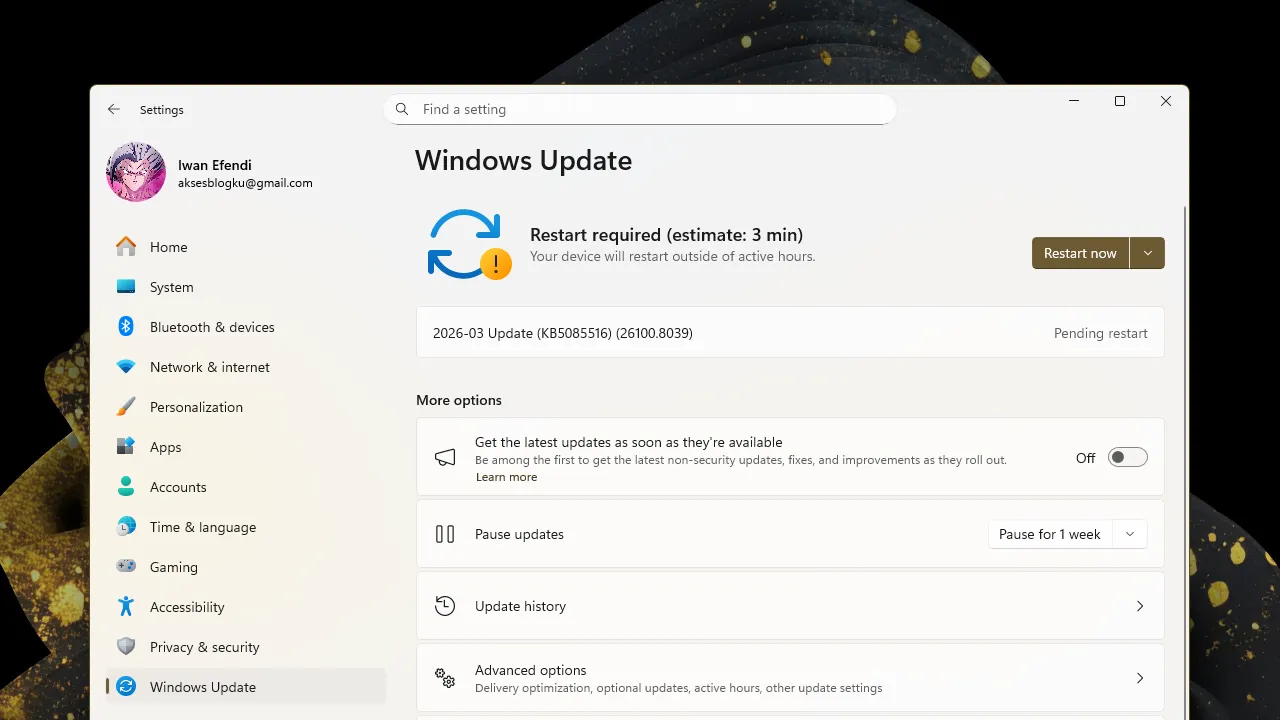Open the Restart now split-button dropdown
The width and height of the screenshot is (1280, 720).
click(1147, 253)
